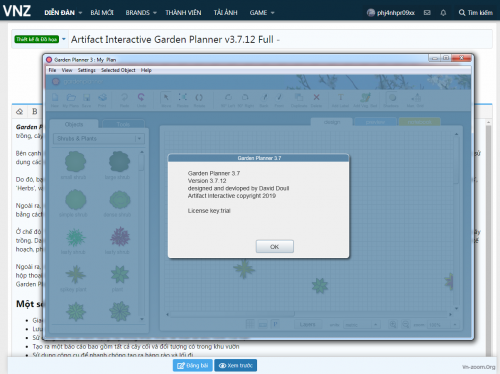The height and width of the screenshot is (374, 500).
Task: Pick the dense shrub object
Action: tap(120, 199)
